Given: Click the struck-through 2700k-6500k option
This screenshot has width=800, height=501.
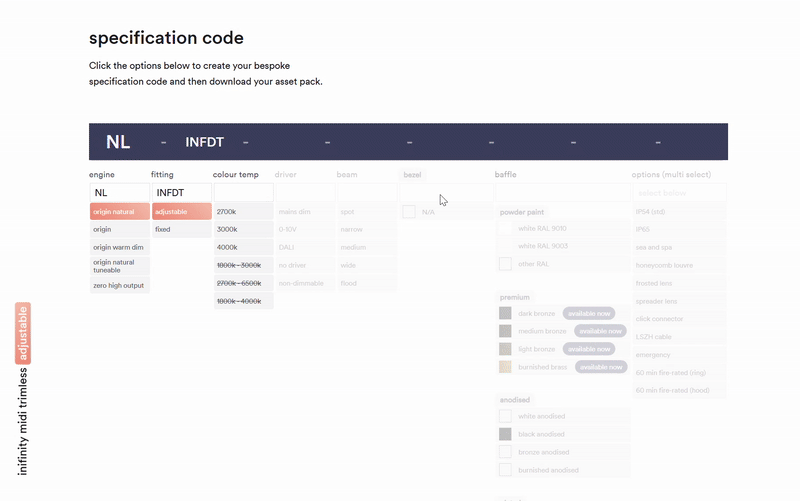Looking at the screenshot, I should click(x=243, y=283).
